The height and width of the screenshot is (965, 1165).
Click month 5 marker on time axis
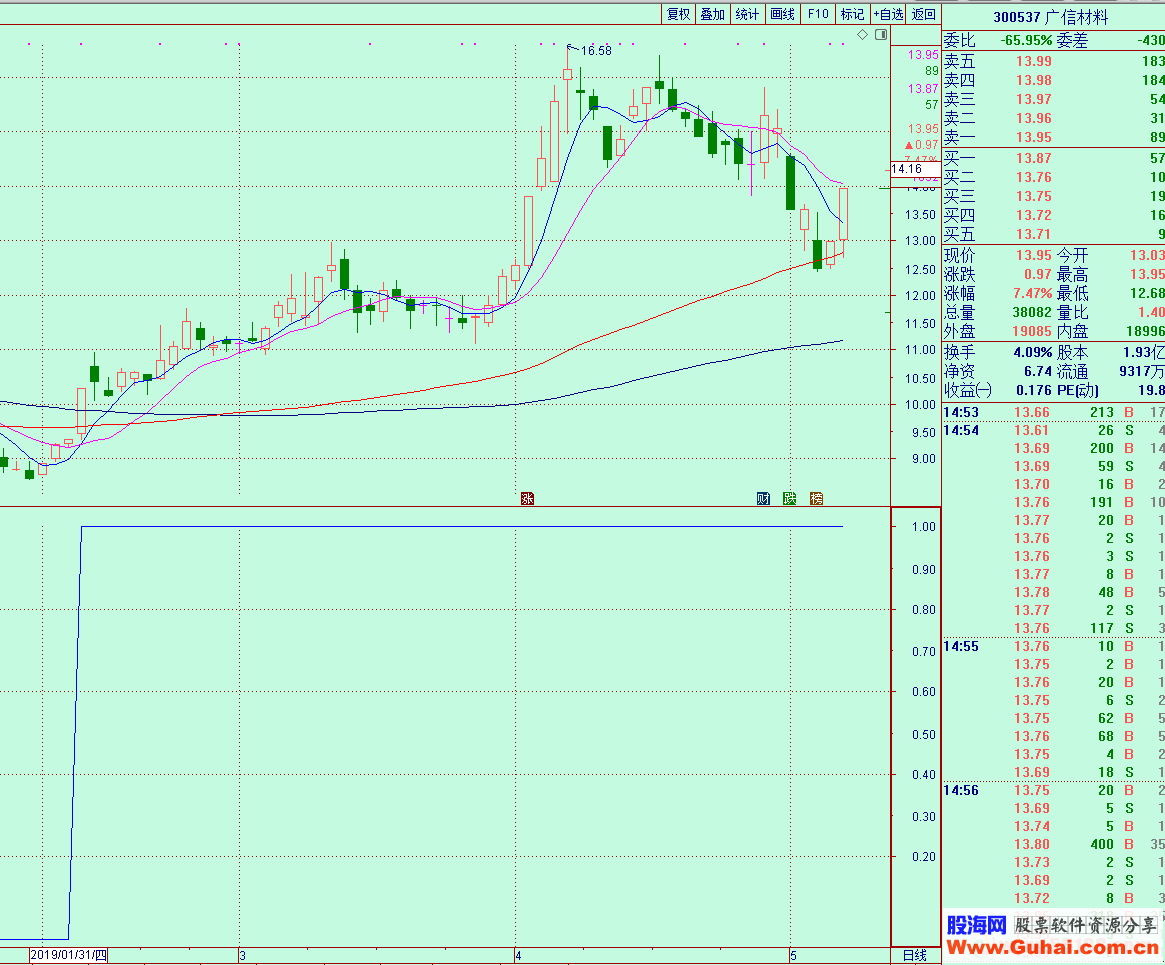pos(794,956)
